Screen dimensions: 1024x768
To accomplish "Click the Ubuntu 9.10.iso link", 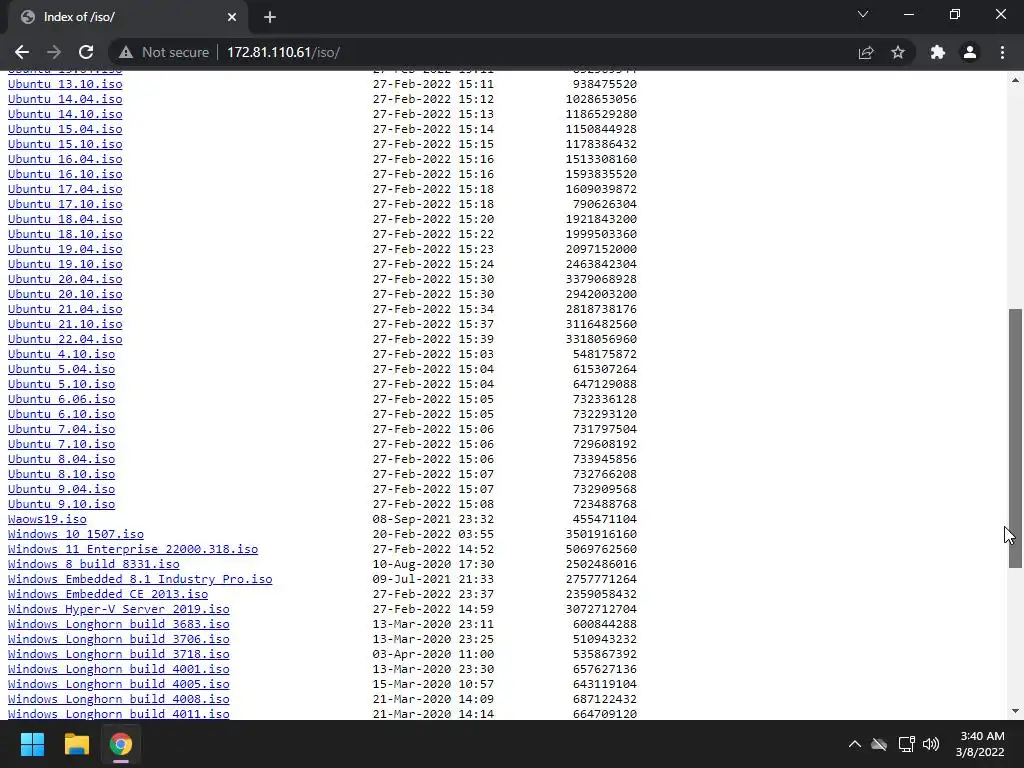I will click(61, 505).
